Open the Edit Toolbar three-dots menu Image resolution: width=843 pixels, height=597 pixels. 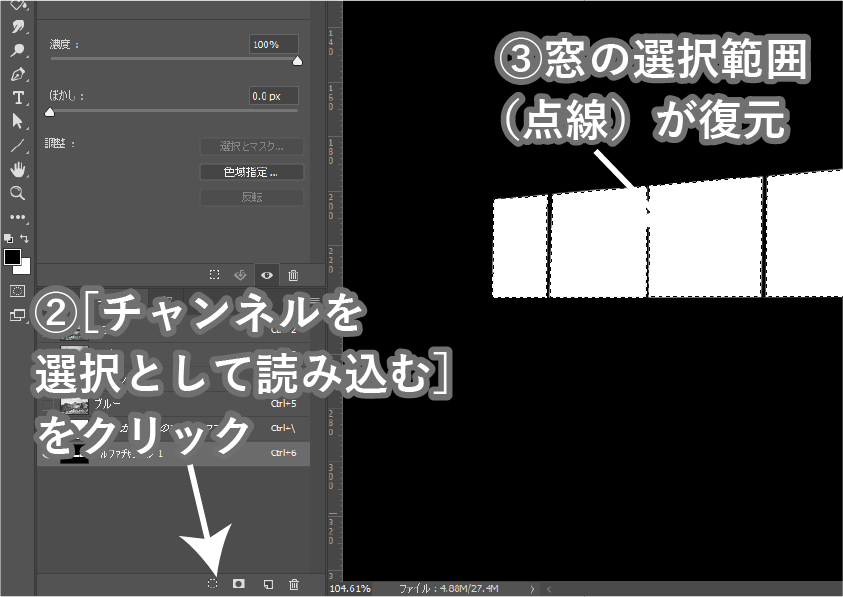[18, 217]
